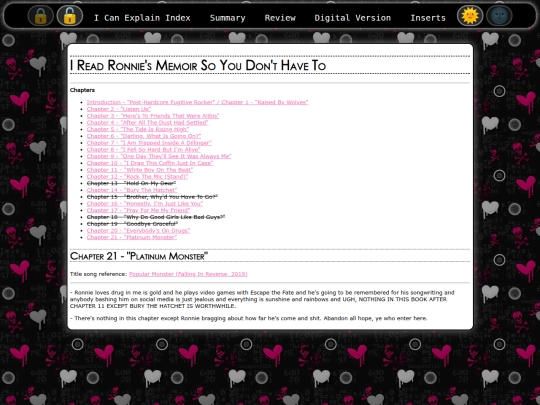This screenshot has width=540, height=405.
Task: Open I Can Explain Index
Action: pos(142,18)
